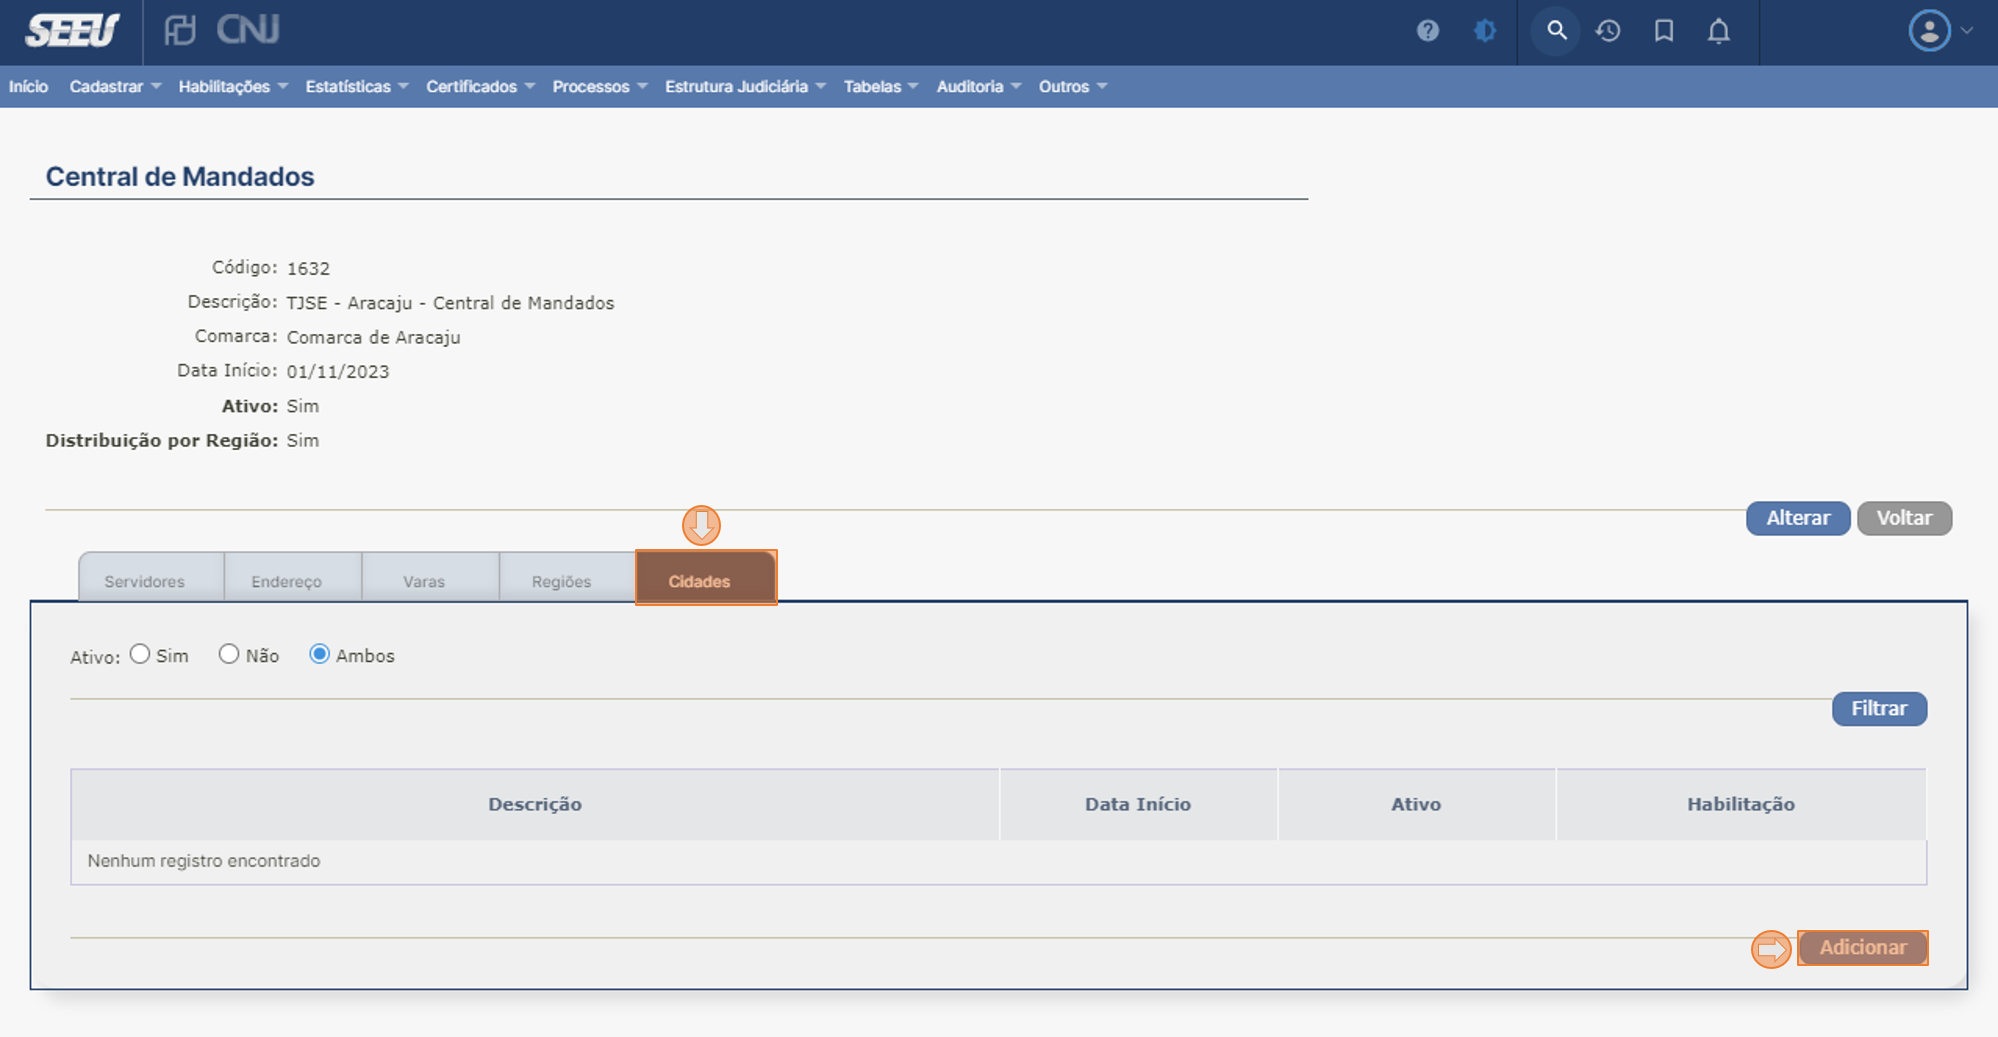Switch to the Regiões tab
This screenshot has width=1998, height=1037.
pyautogui.click(x=561, y=581)
